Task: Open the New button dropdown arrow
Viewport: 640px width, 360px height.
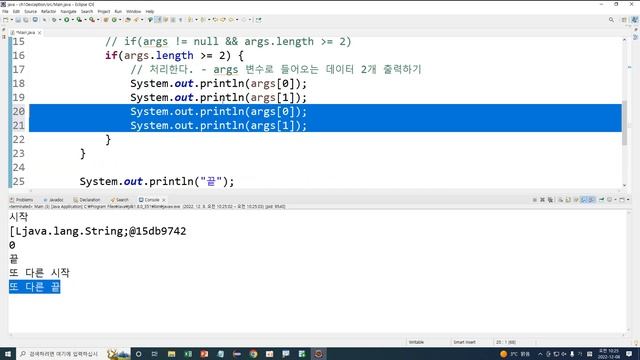Action: 12,20
